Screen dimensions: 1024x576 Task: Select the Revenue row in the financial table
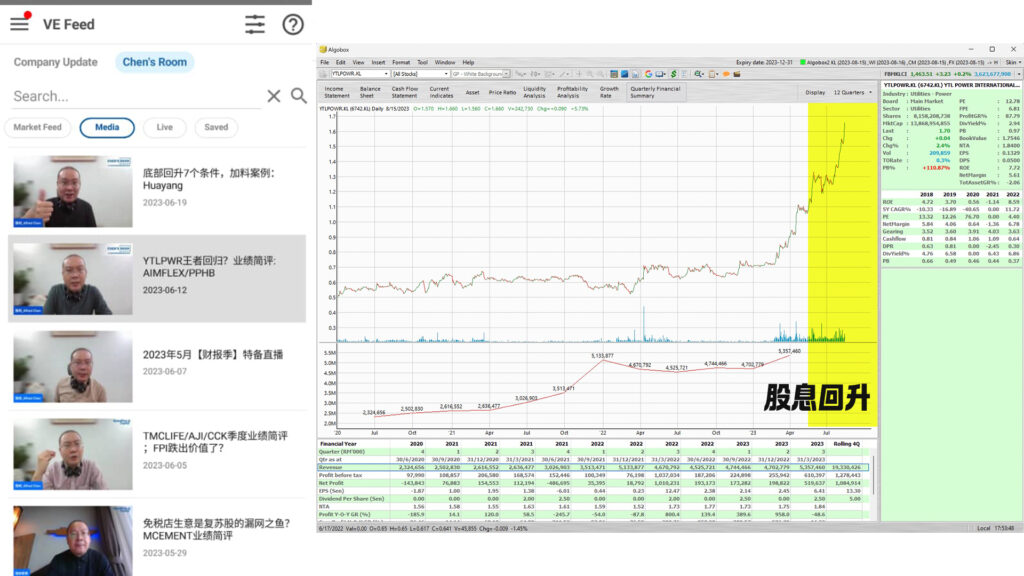[x=593, y=468]
